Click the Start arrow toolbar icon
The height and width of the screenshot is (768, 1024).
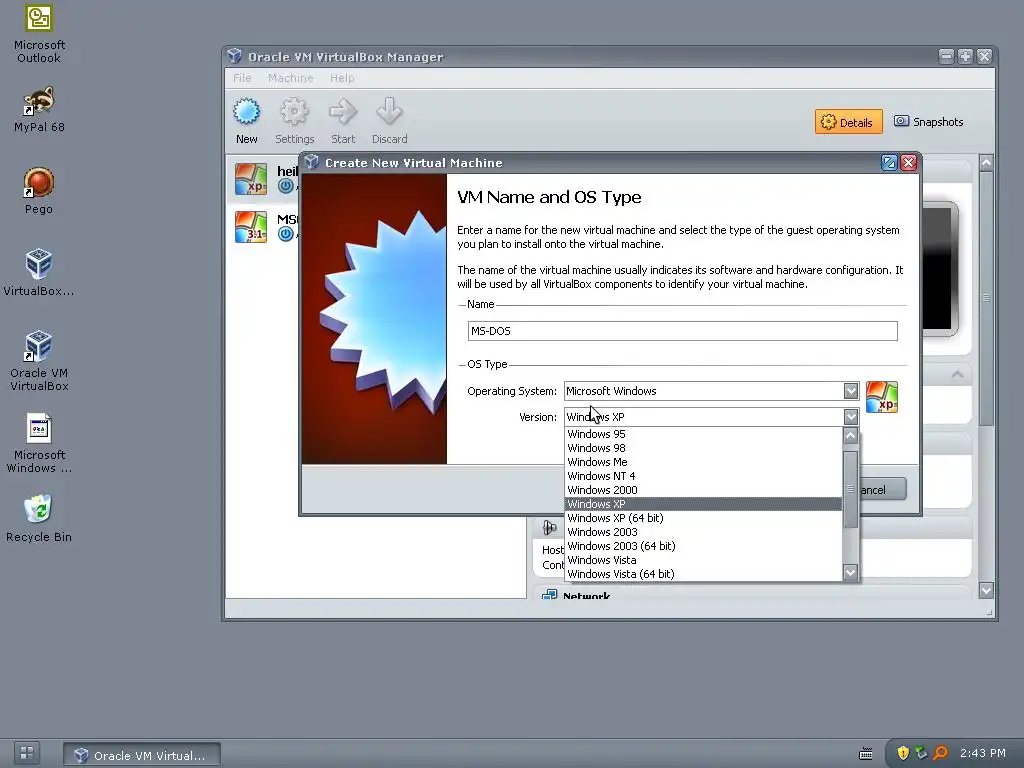tap(343, 121)
